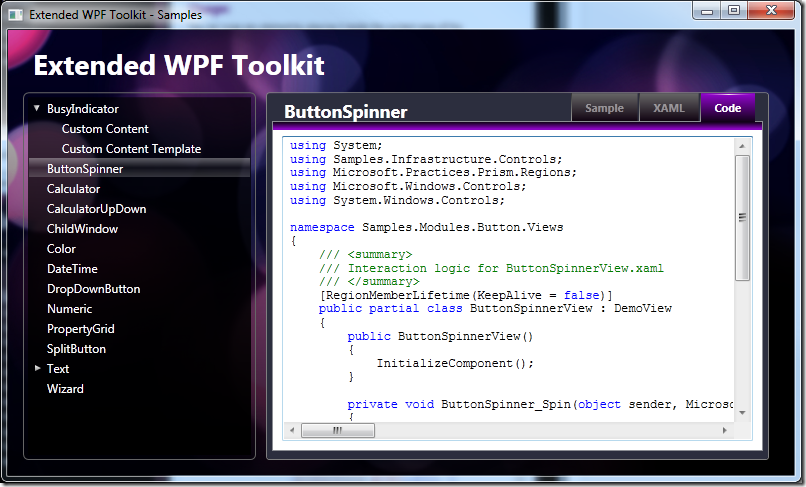Click the 'public ButtonSpinnerView()' line

441,336
